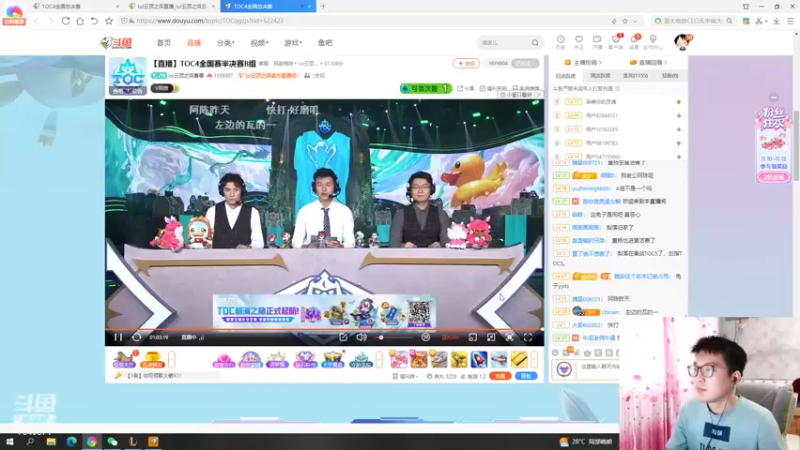Toggle the danmaku circular icon in player
Image resolution: width=800 pixels, height=450 pixels.
click(426, 337)
